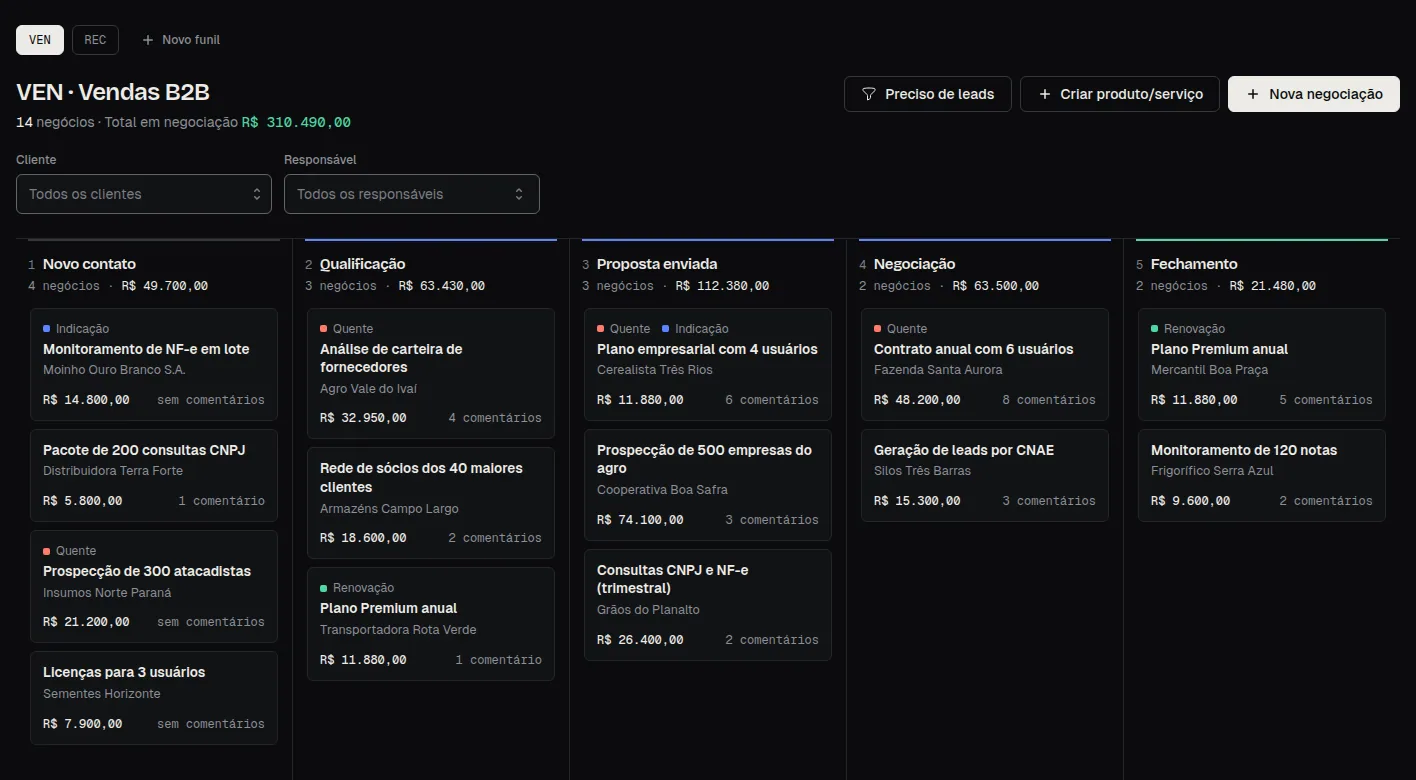Click the funnel icon in Preciso de leads
Image resolution: width=1416 pixels, height=780 pixels.
869,94
